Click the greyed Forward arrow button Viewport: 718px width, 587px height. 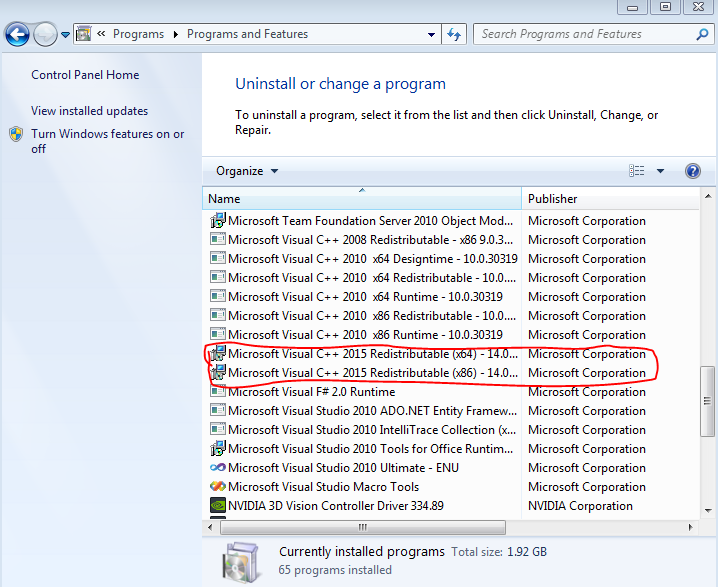tap(45, 34)
